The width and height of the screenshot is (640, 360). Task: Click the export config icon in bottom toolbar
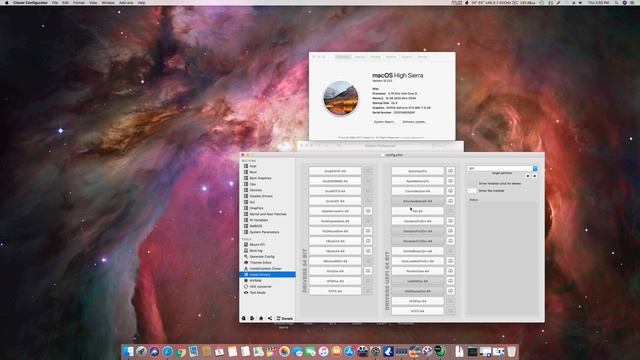pyautogui.click(x=252, y=318)
